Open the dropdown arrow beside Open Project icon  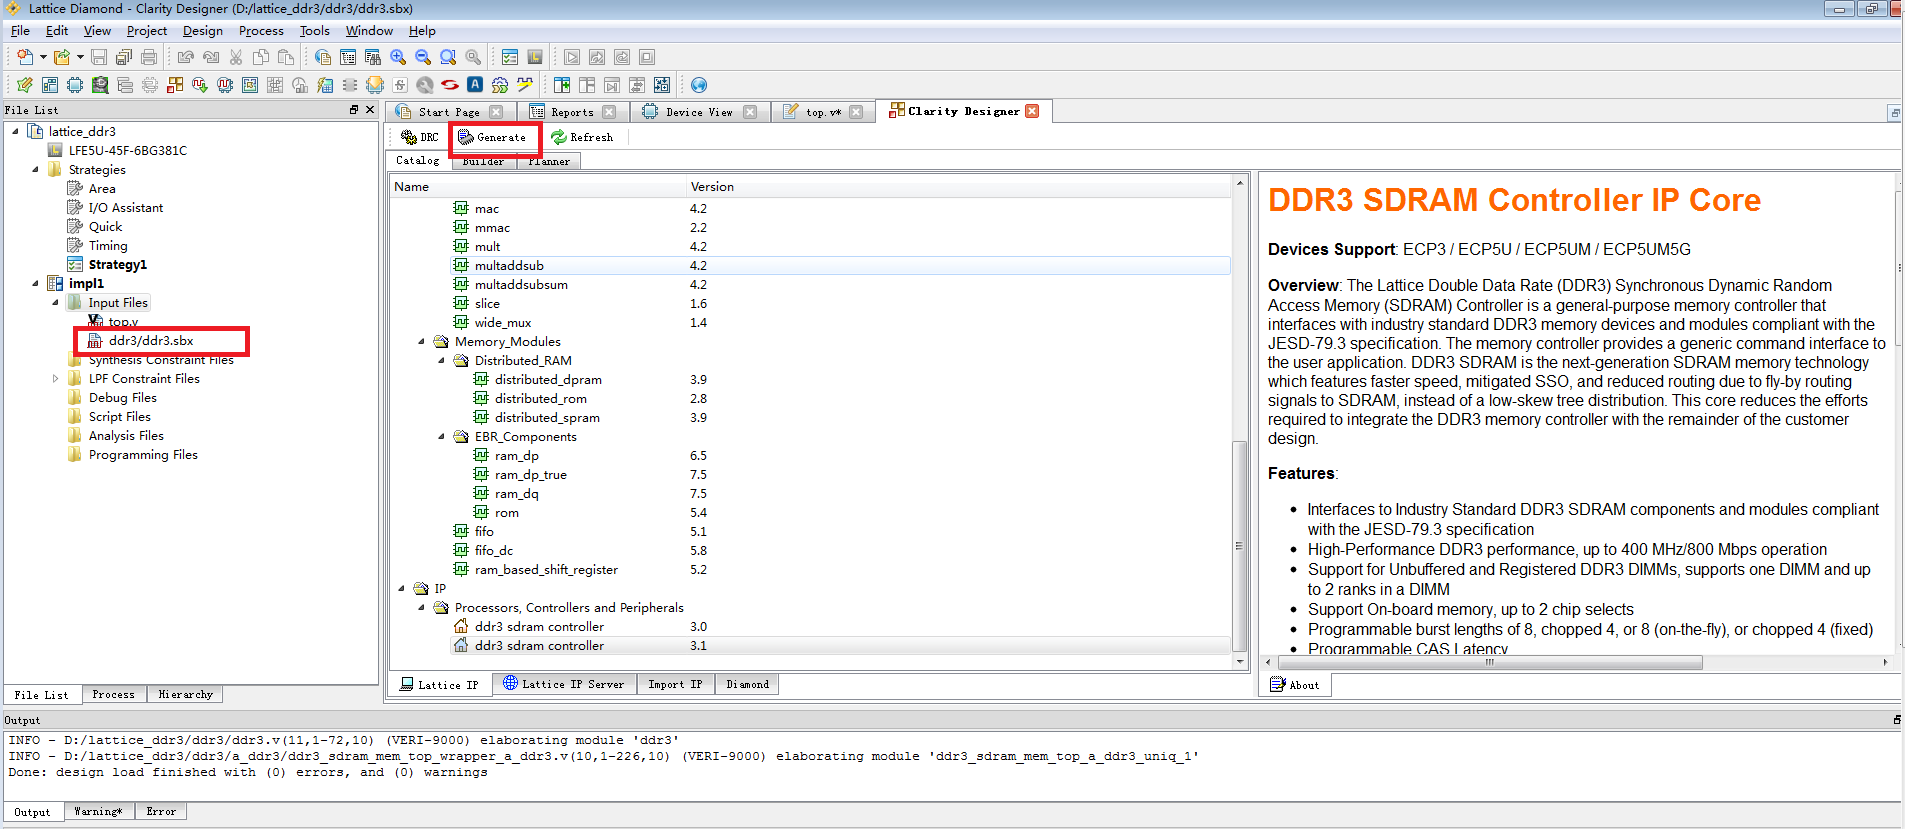click(80, 57)
